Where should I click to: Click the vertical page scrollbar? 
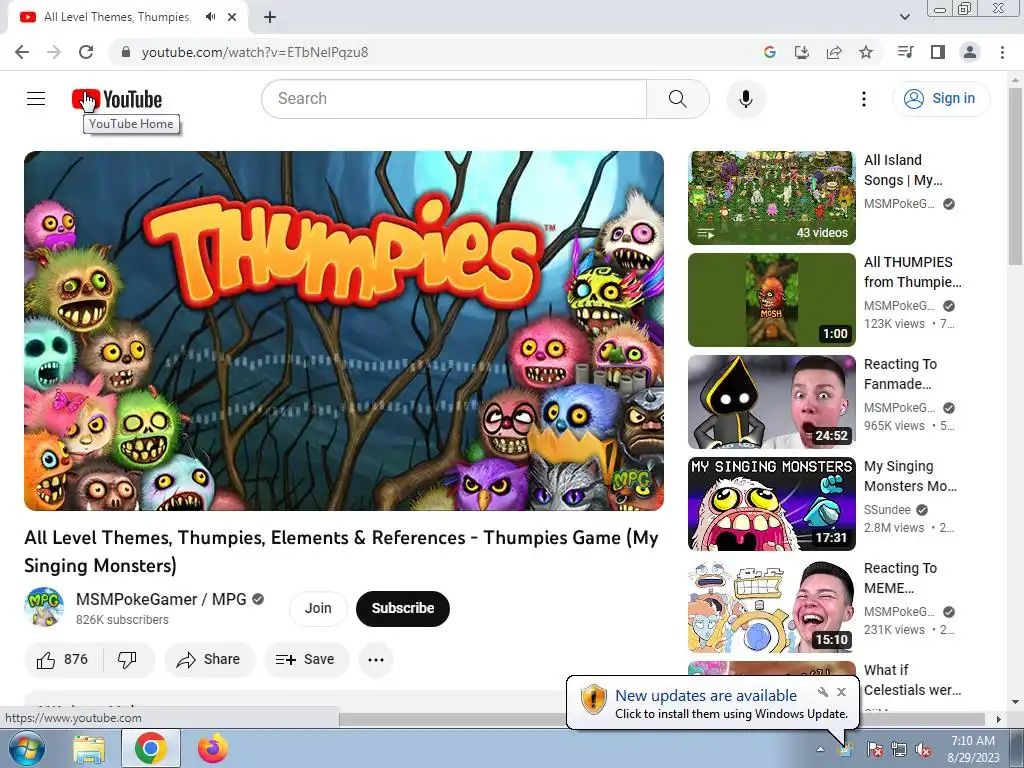click(x=1015, y=176)
